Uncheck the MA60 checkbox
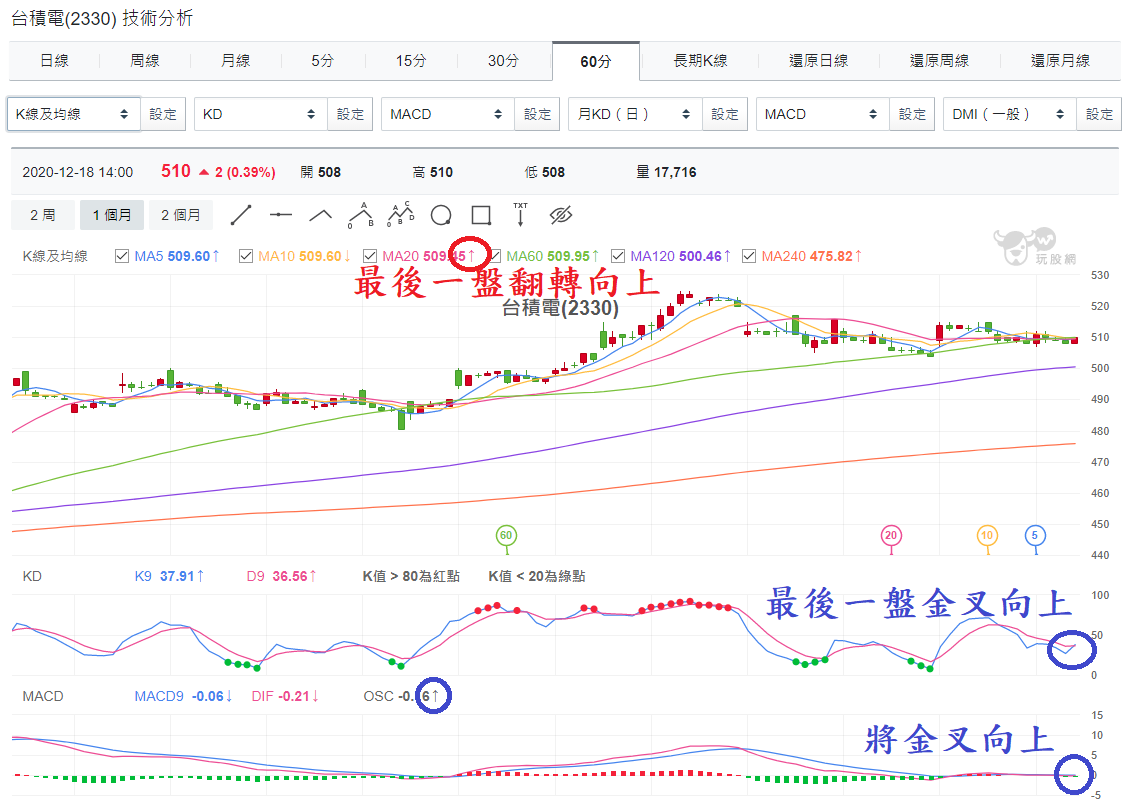The width and height of the screenshot is (1143, 806). coord(496,256)
